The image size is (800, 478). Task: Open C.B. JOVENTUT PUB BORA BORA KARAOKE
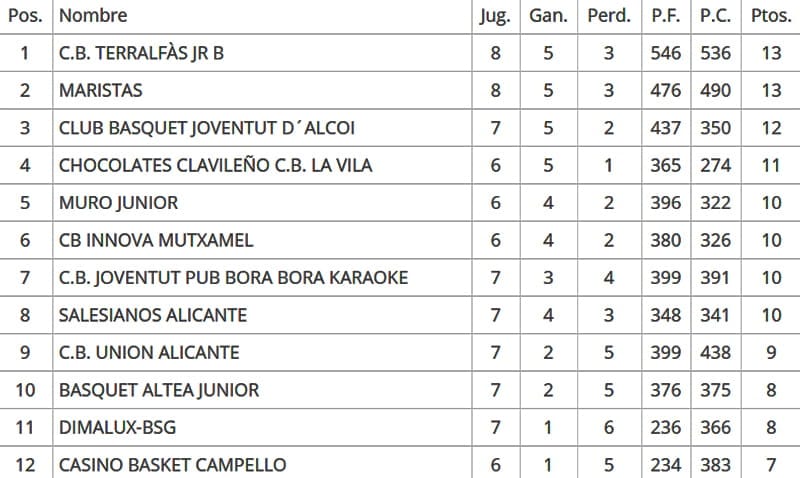[233, 278]
